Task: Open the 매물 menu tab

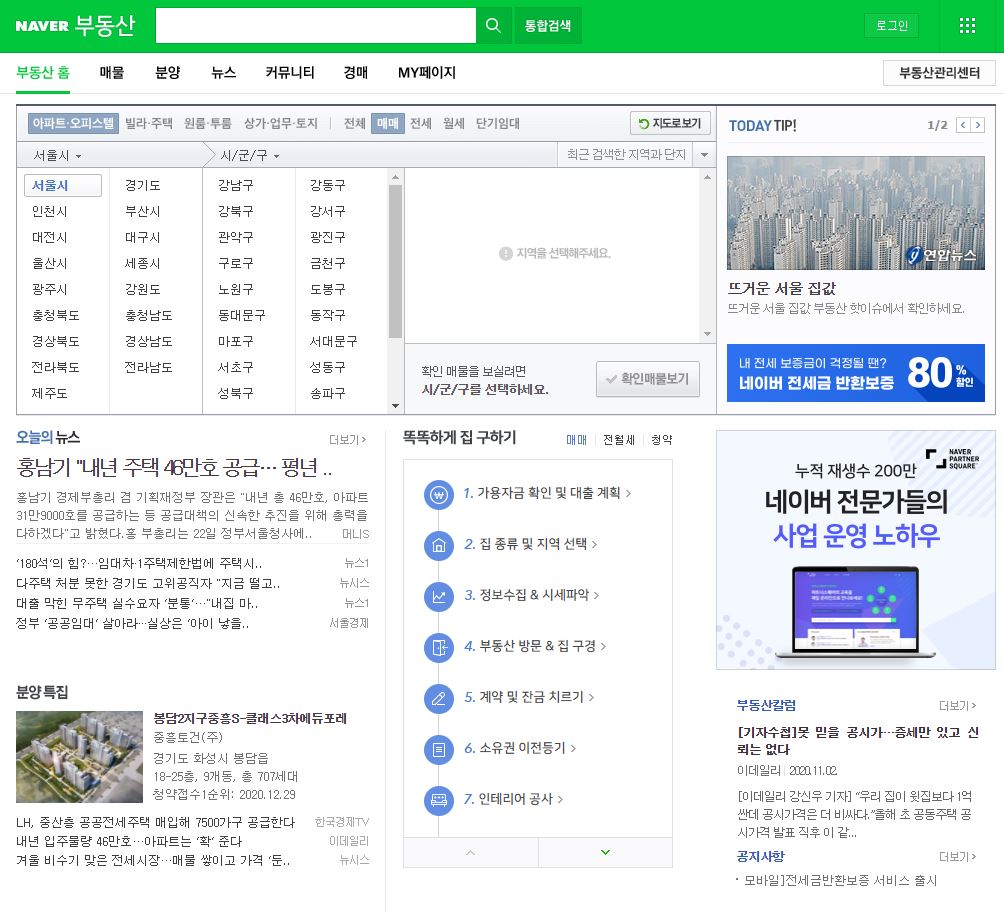Action: [x=111, y=72]
